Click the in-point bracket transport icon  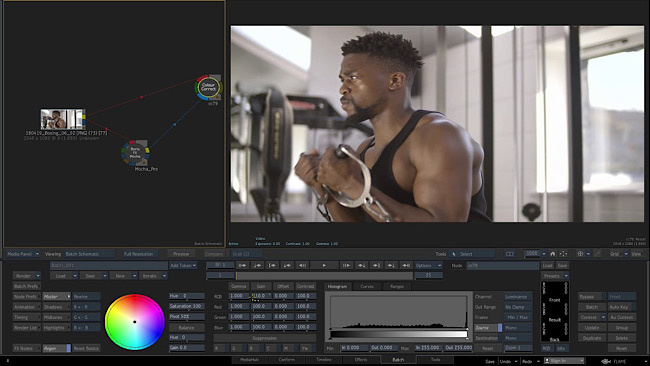point(272,265)
